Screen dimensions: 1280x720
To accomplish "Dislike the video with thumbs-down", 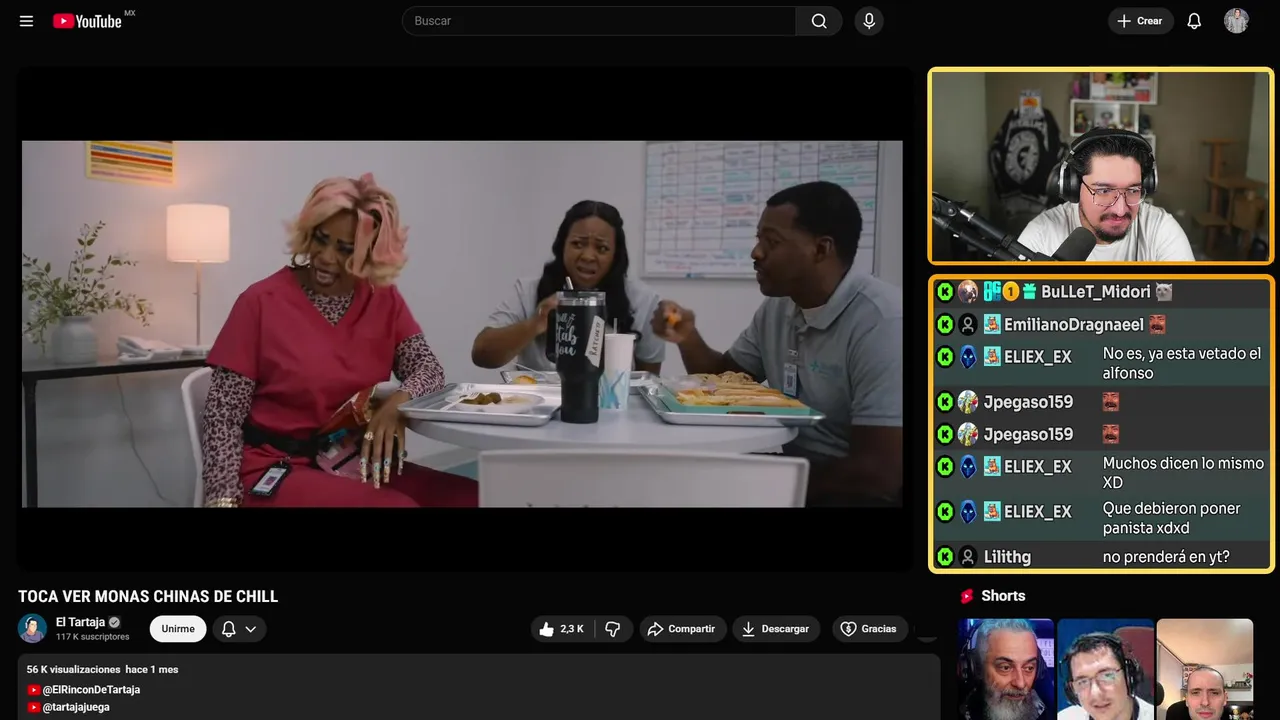I will [x=613, y=629].
